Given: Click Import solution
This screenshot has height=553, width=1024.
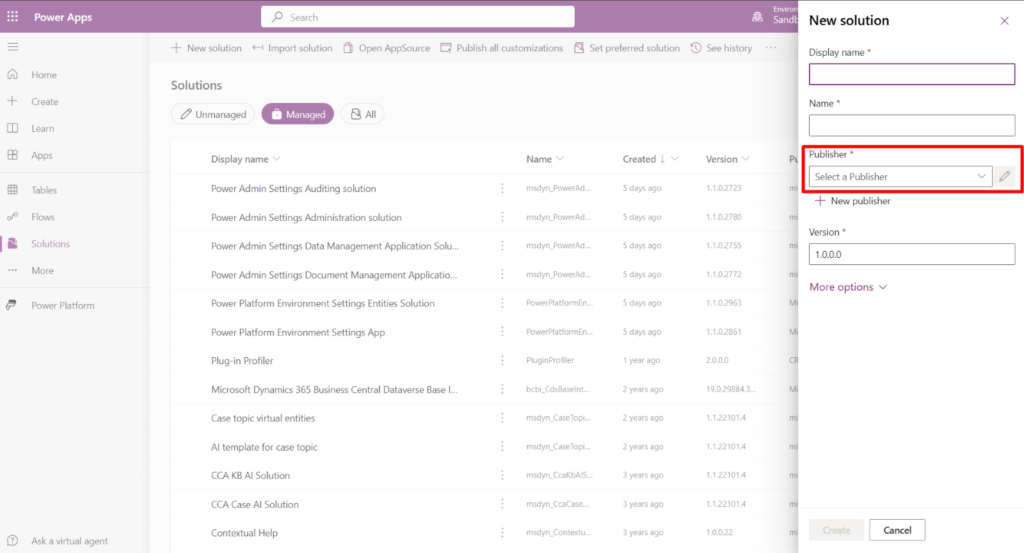Looking at the screenshot, I should (292, 48).
